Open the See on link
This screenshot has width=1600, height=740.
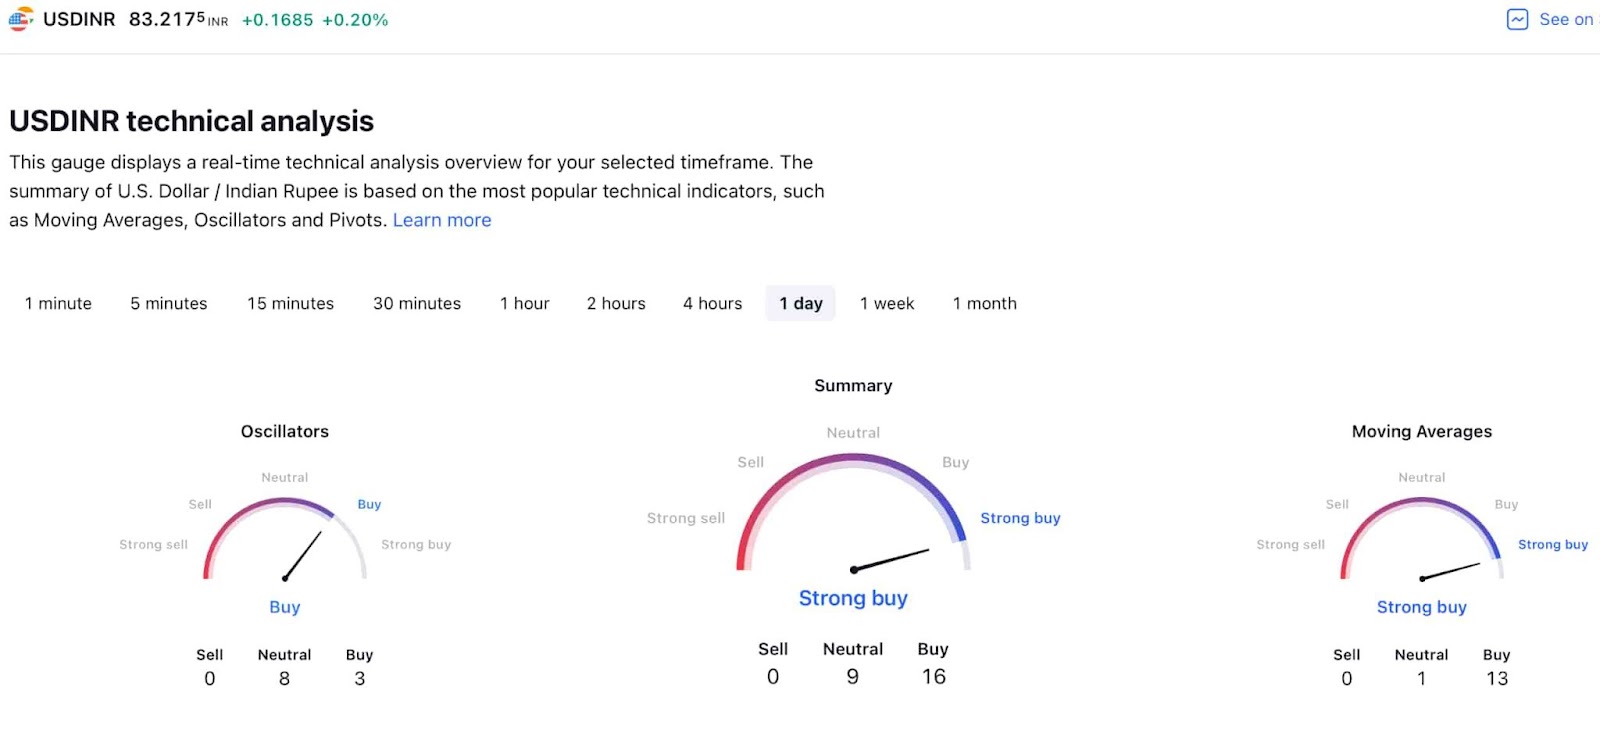pos(1566,19)
